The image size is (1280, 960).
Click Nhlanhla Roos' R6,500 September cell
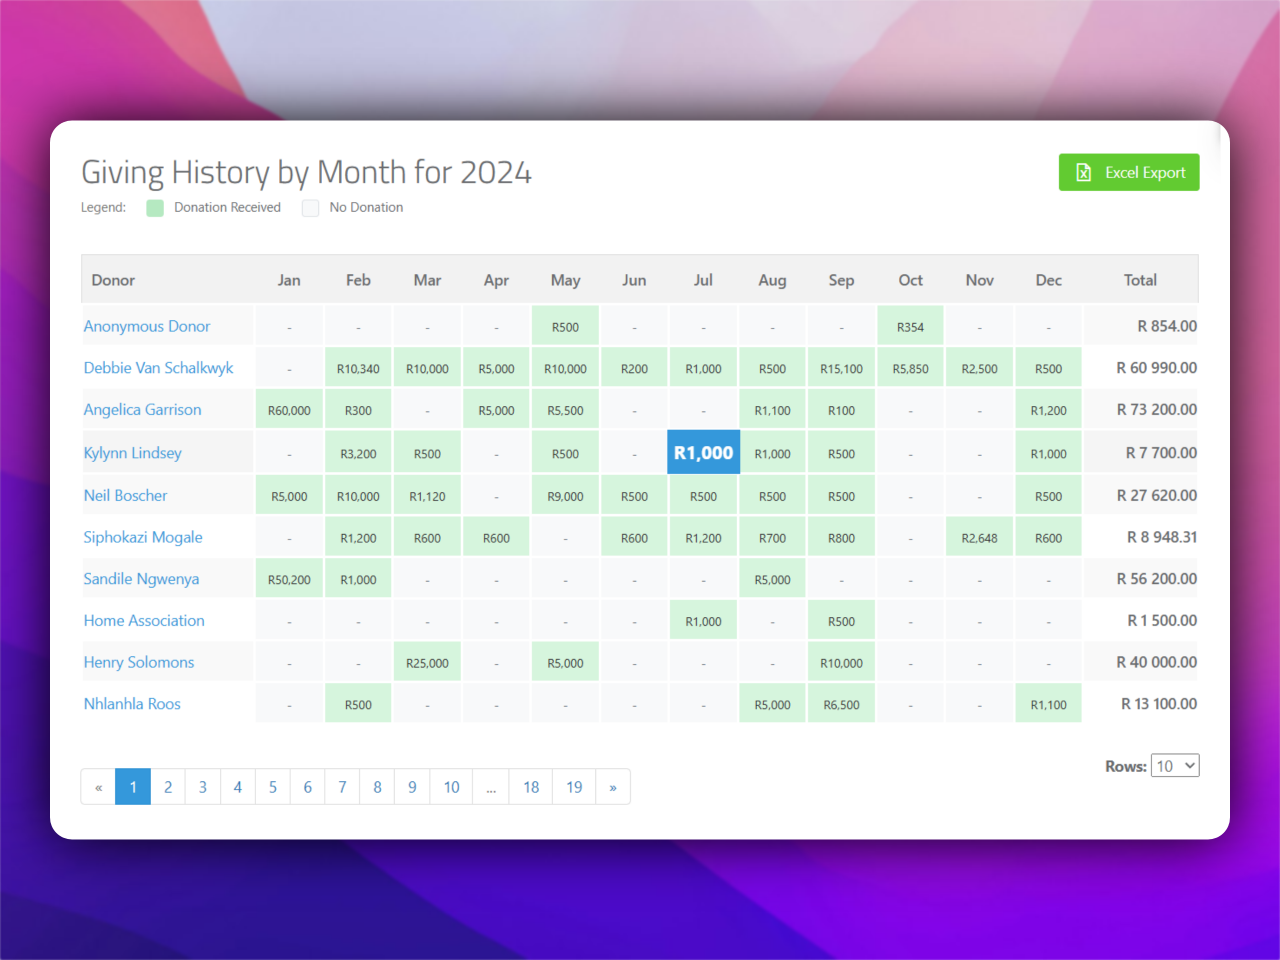(841, 705)
